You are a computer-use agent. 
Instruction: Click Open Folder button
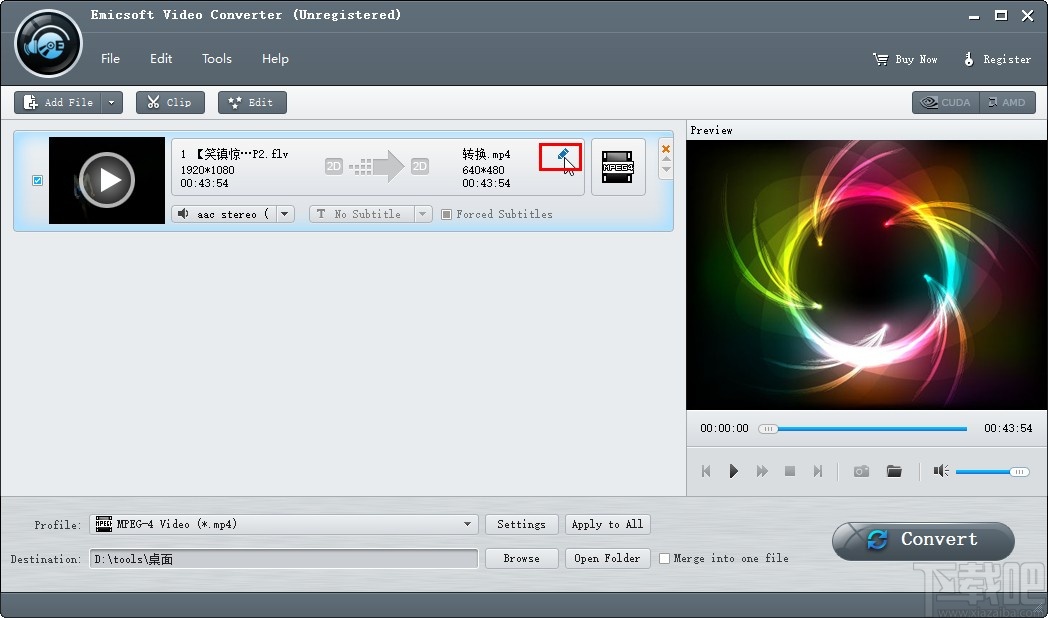pos(607,559)
